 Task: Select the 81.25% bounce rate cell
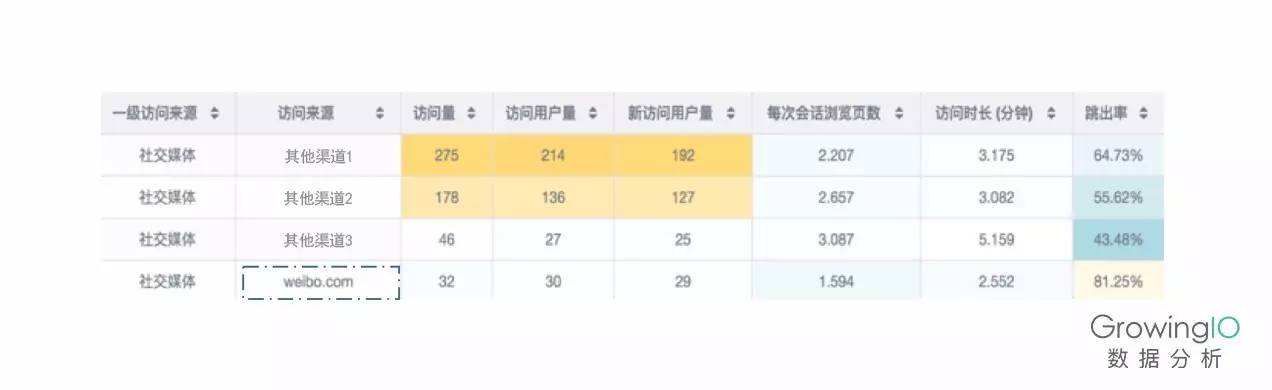click(x=1118, y=282)
